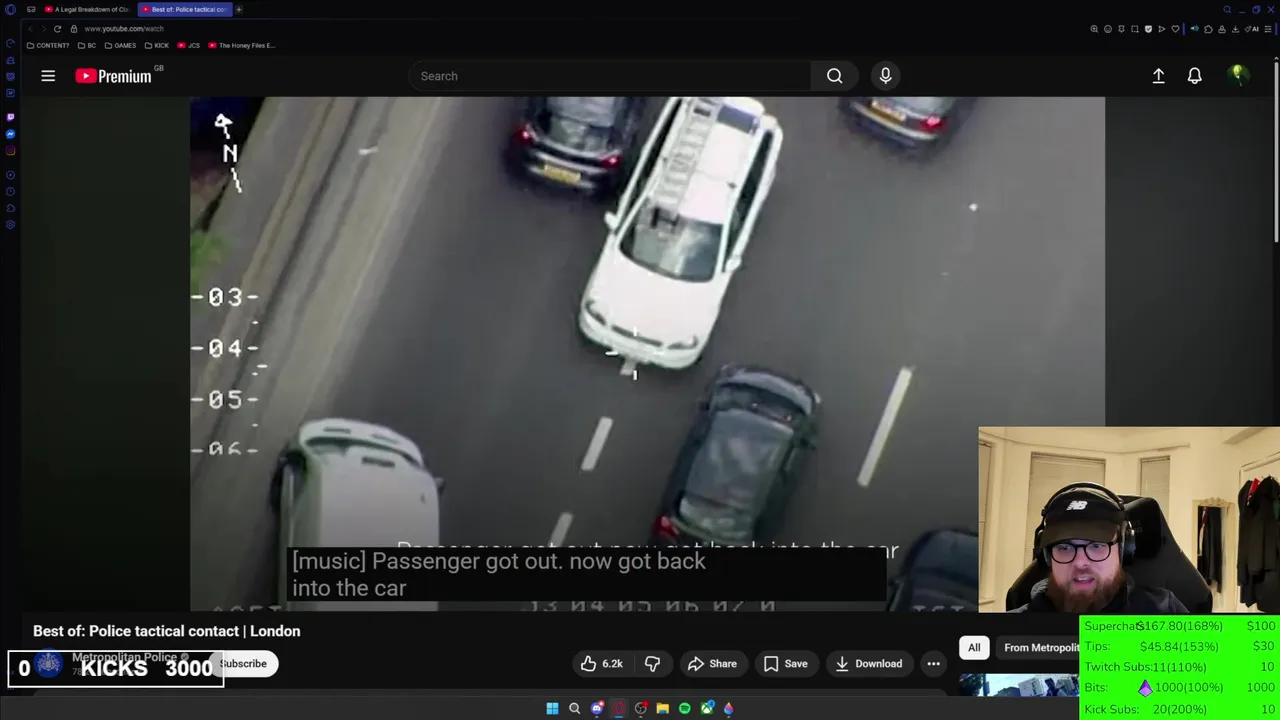Open Discord from the taskbar

tap(597, 708)
